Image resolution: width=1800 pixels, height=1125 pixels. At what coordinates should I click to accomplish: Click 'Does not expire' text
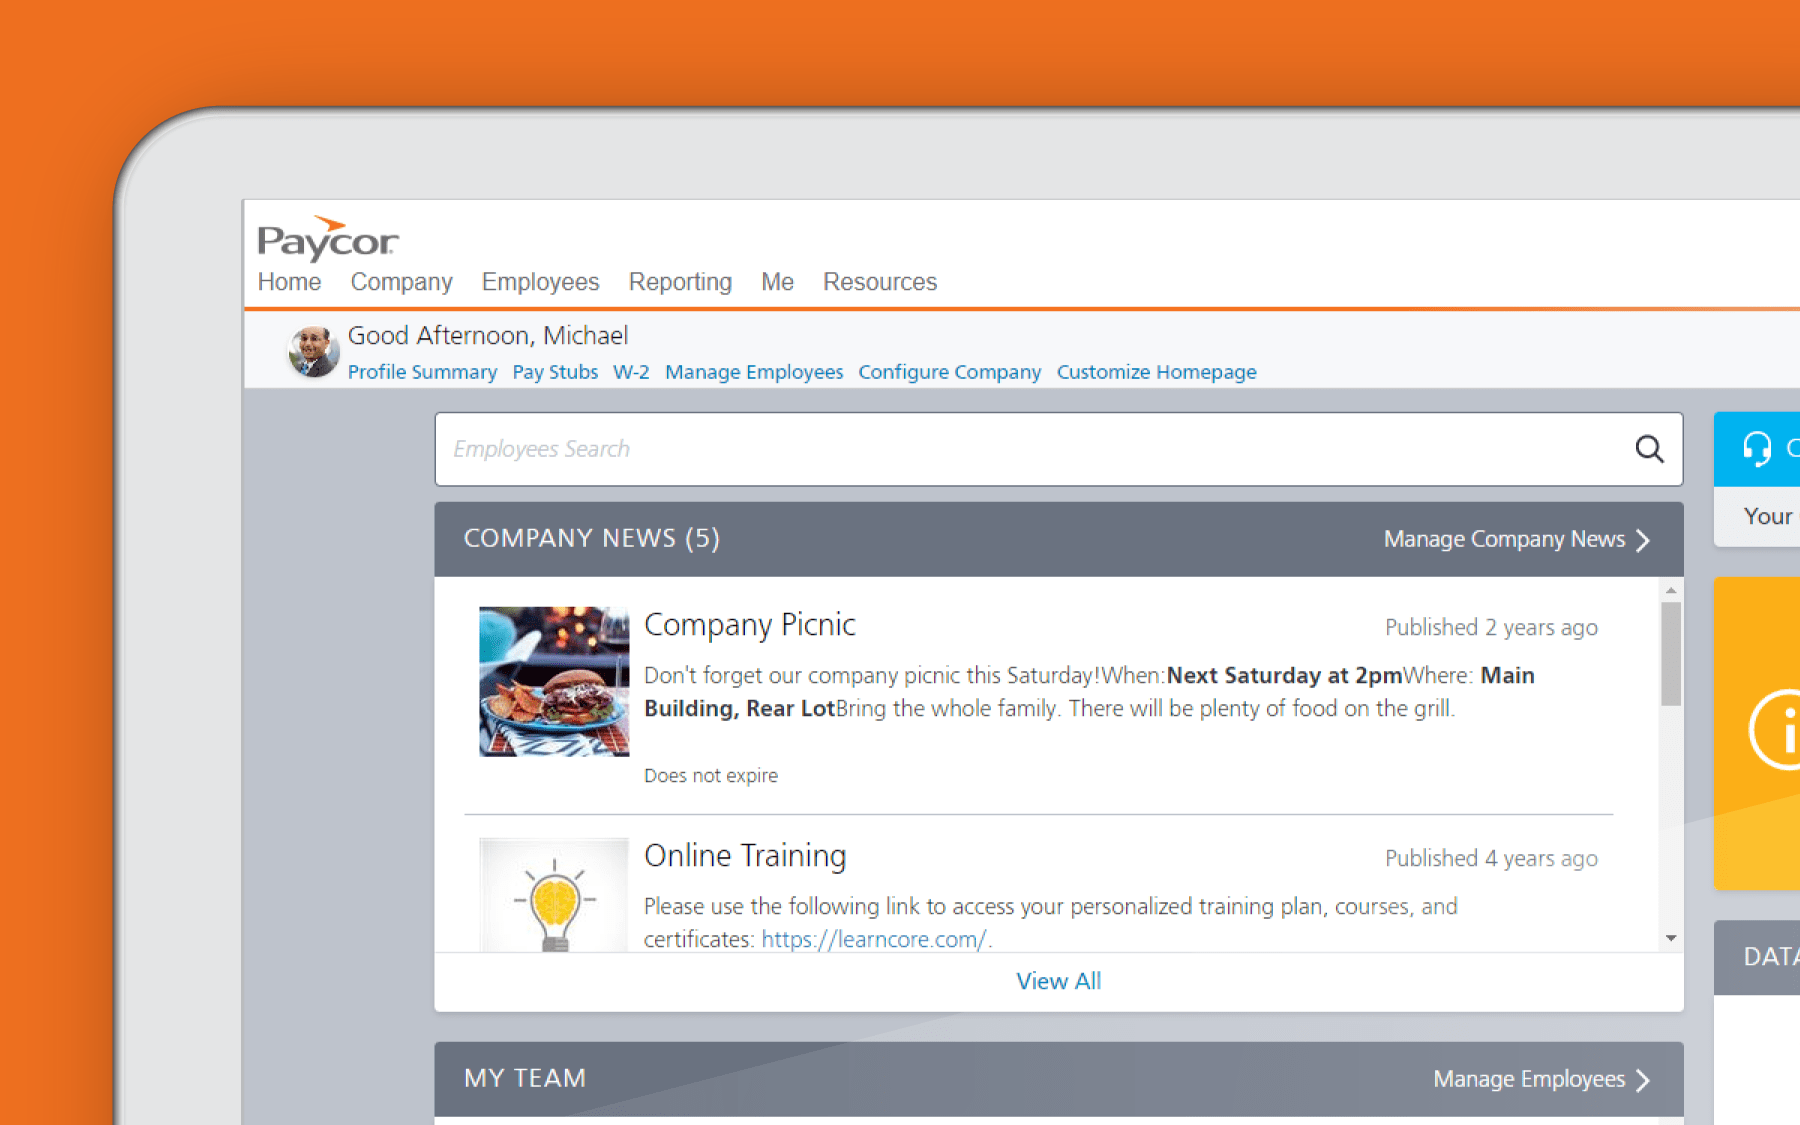click(x=711, y=775)
